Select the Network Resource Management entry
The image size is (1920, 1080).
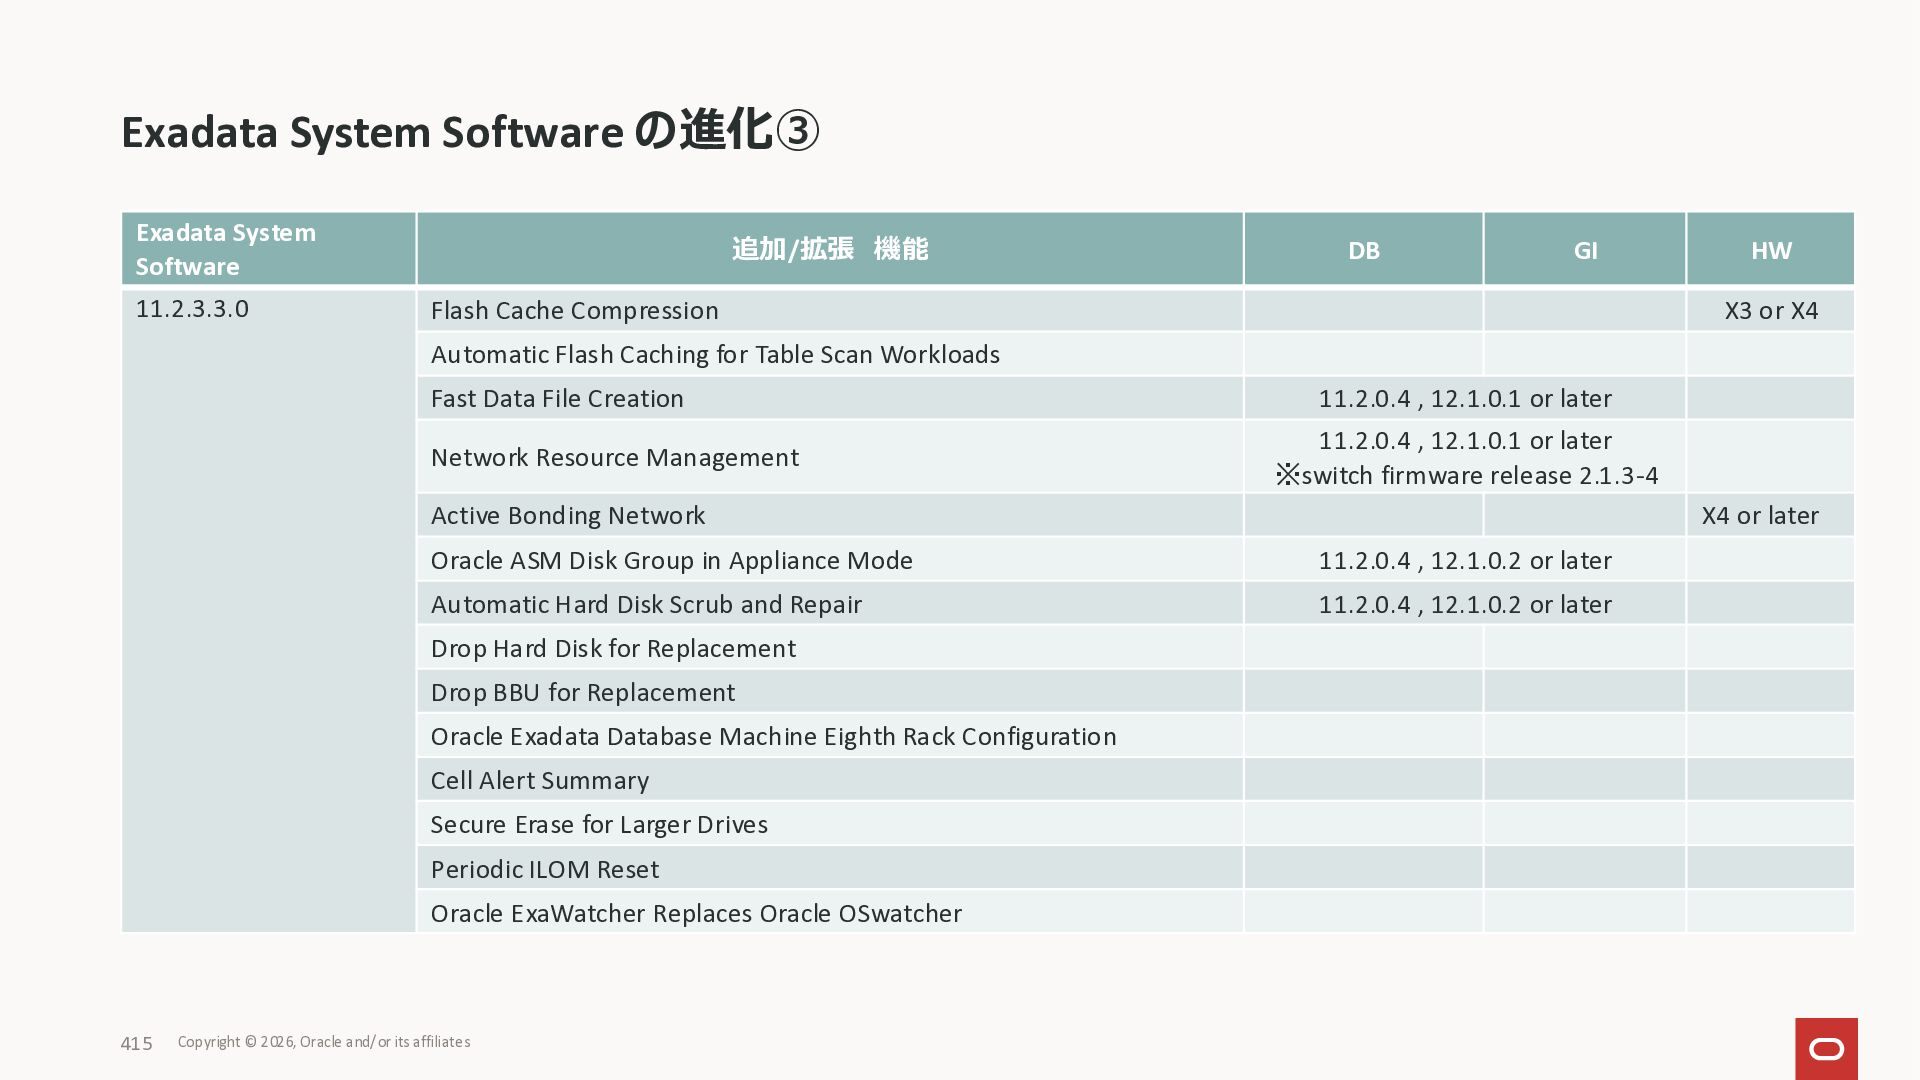(x=614, y=458)
